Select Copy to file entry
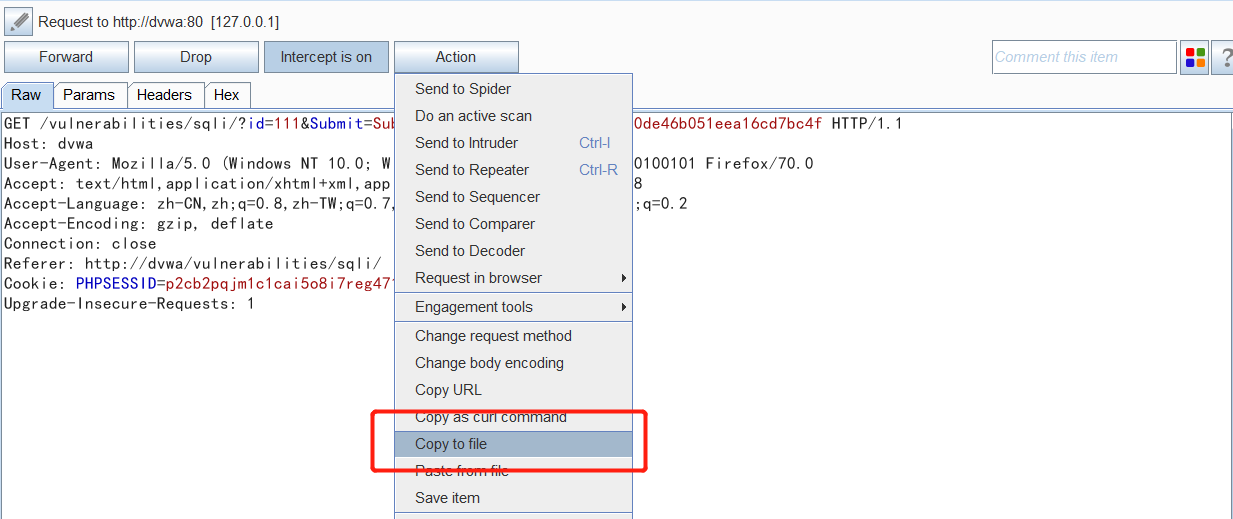 point(514,444)
